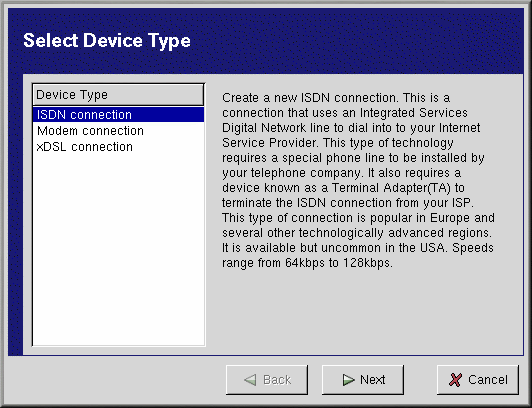Select ISDN connection in the device list

tap(118, 115)
